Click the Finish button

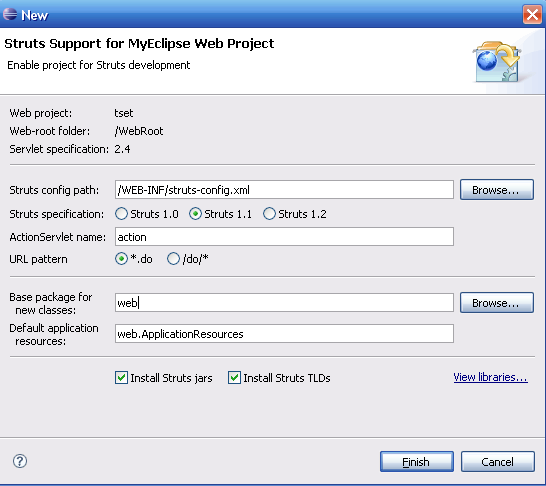417,462
